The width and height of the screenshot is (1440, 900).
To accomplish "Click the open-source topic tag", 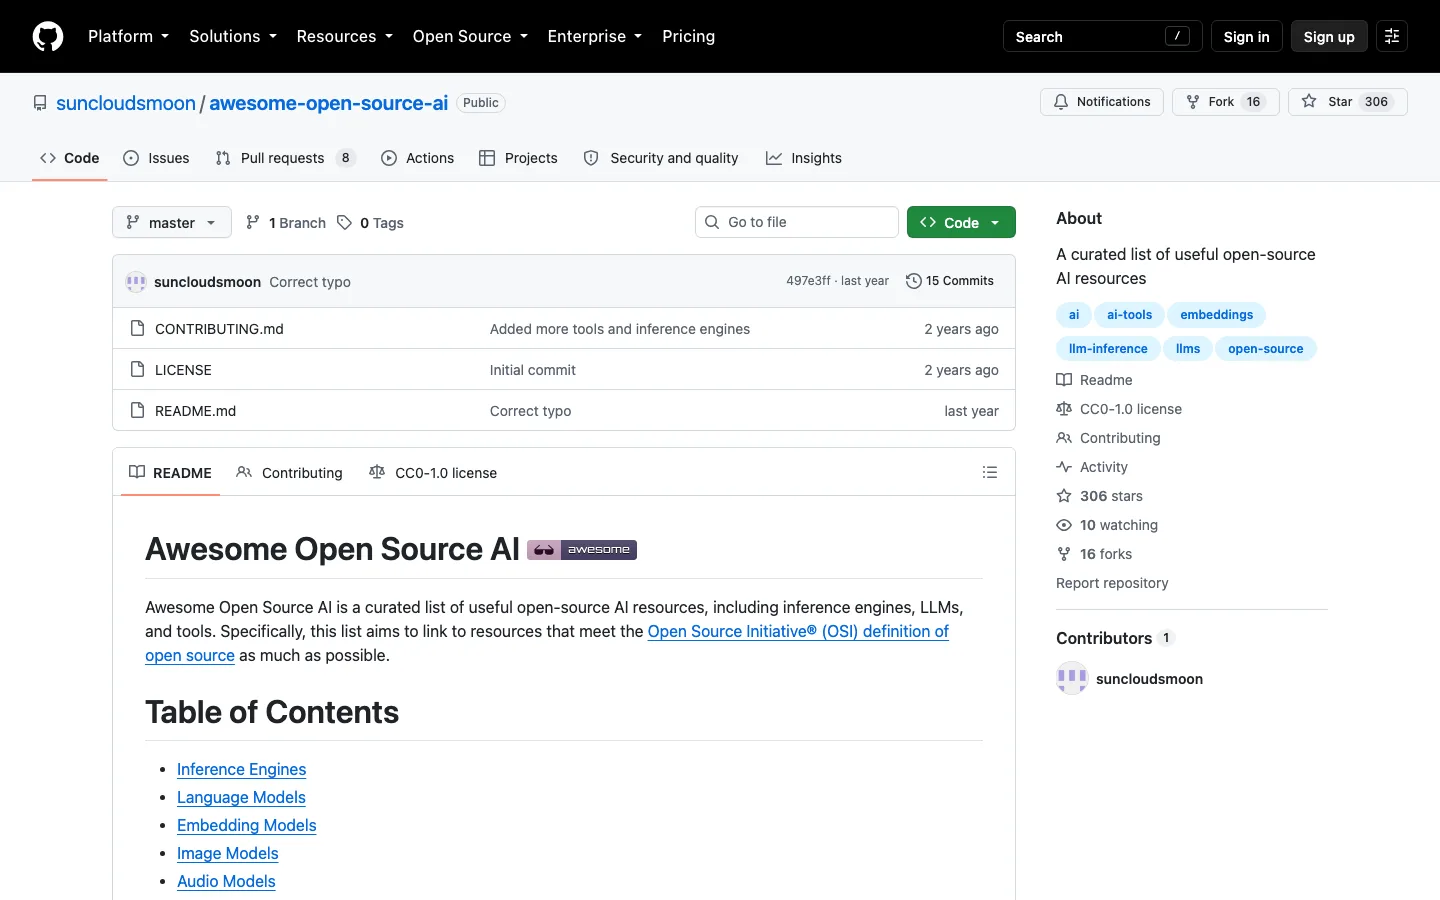I will [1265, 349].
